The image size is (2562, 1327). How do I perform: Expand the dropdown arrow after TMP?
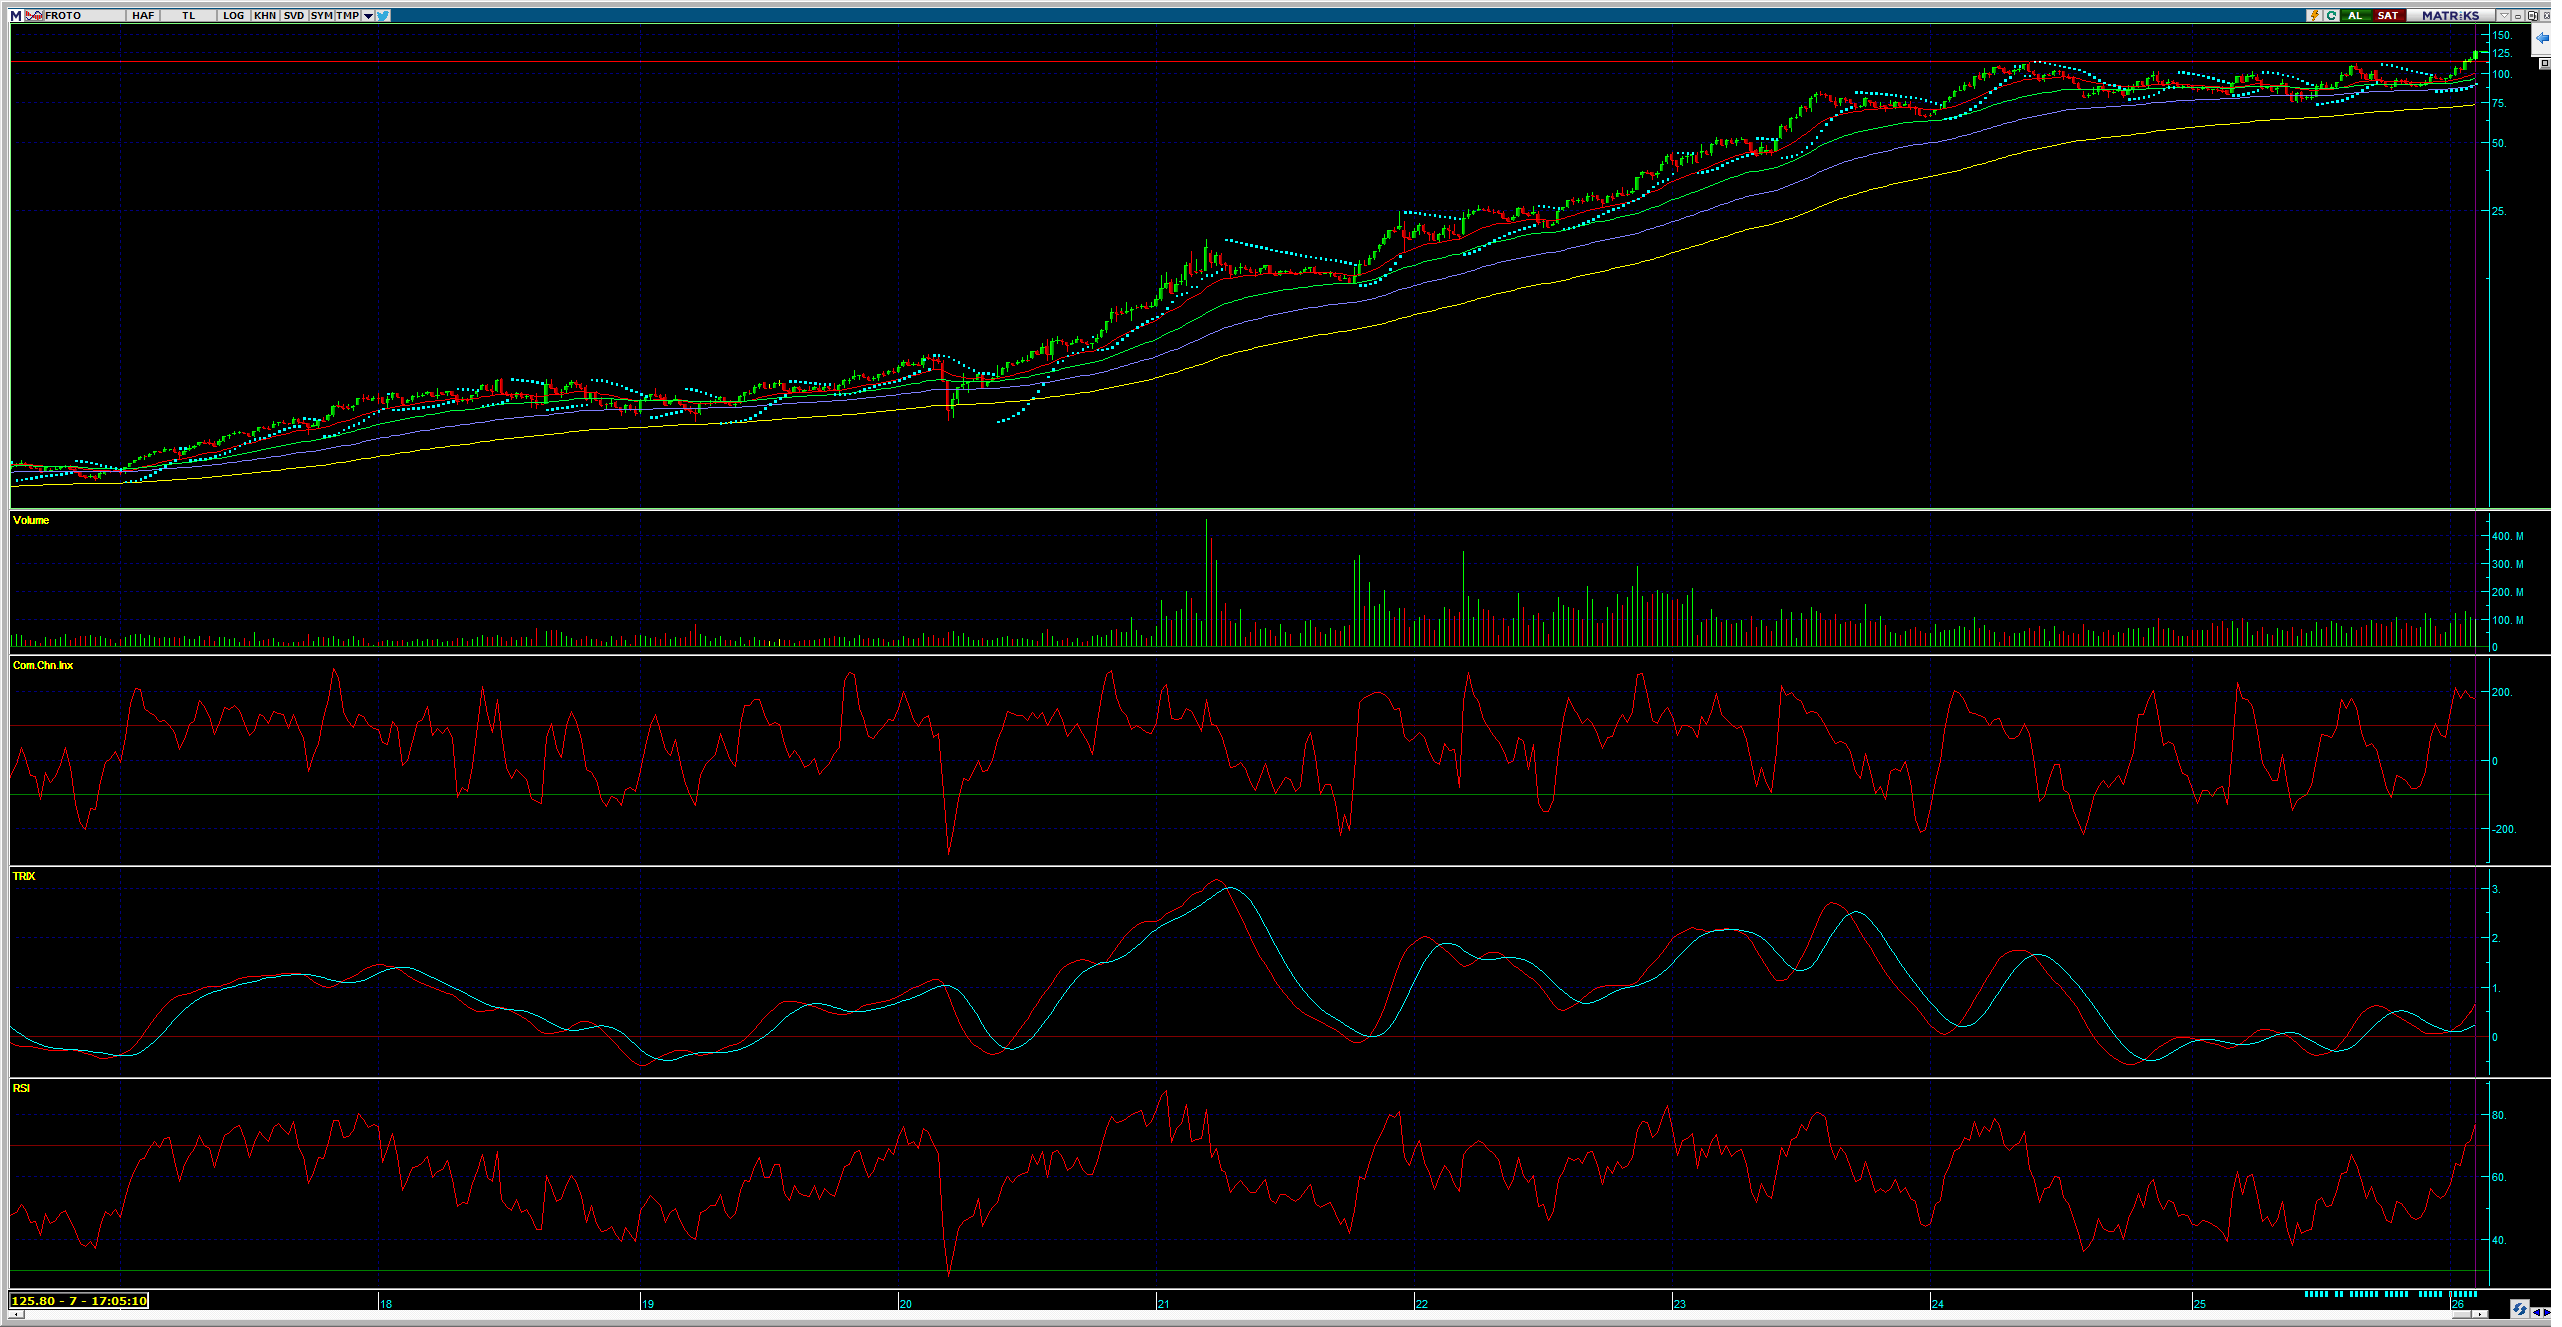(368, 15)
